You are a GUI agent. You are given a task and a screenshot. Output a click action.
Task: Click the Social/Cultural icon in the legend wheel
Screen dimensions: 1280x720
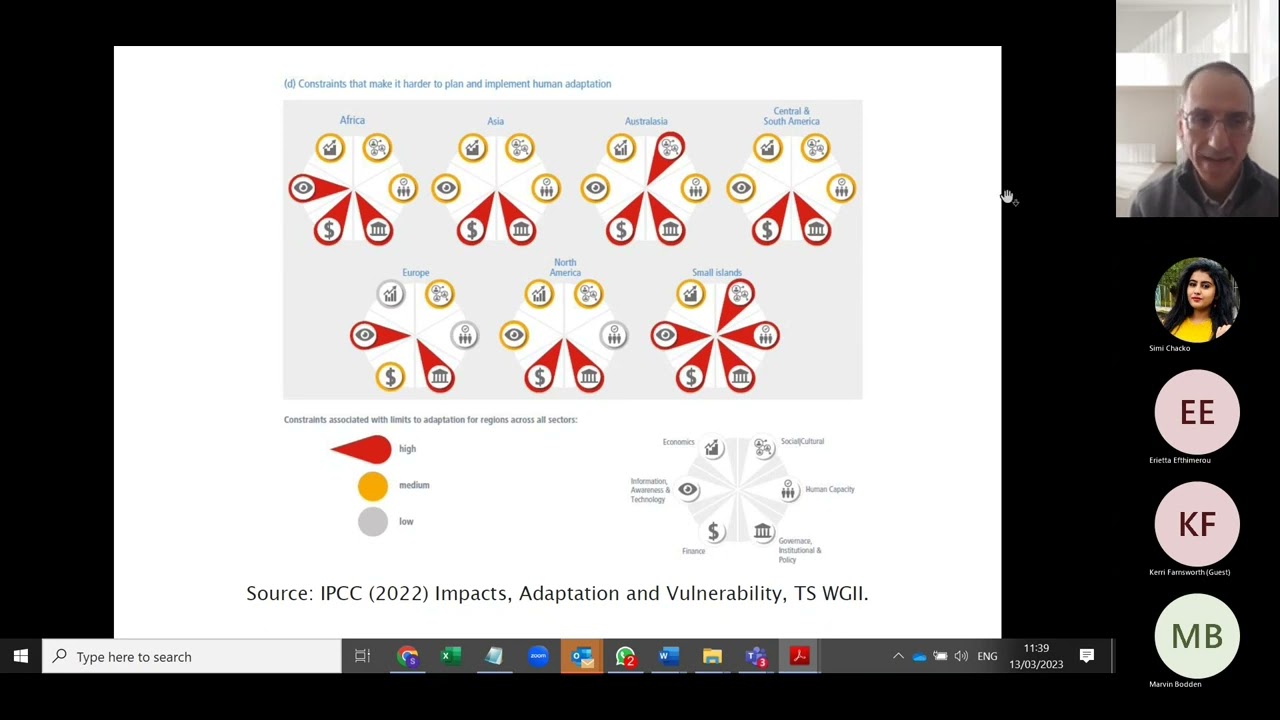pyautogui.click(x=763, y=448)
